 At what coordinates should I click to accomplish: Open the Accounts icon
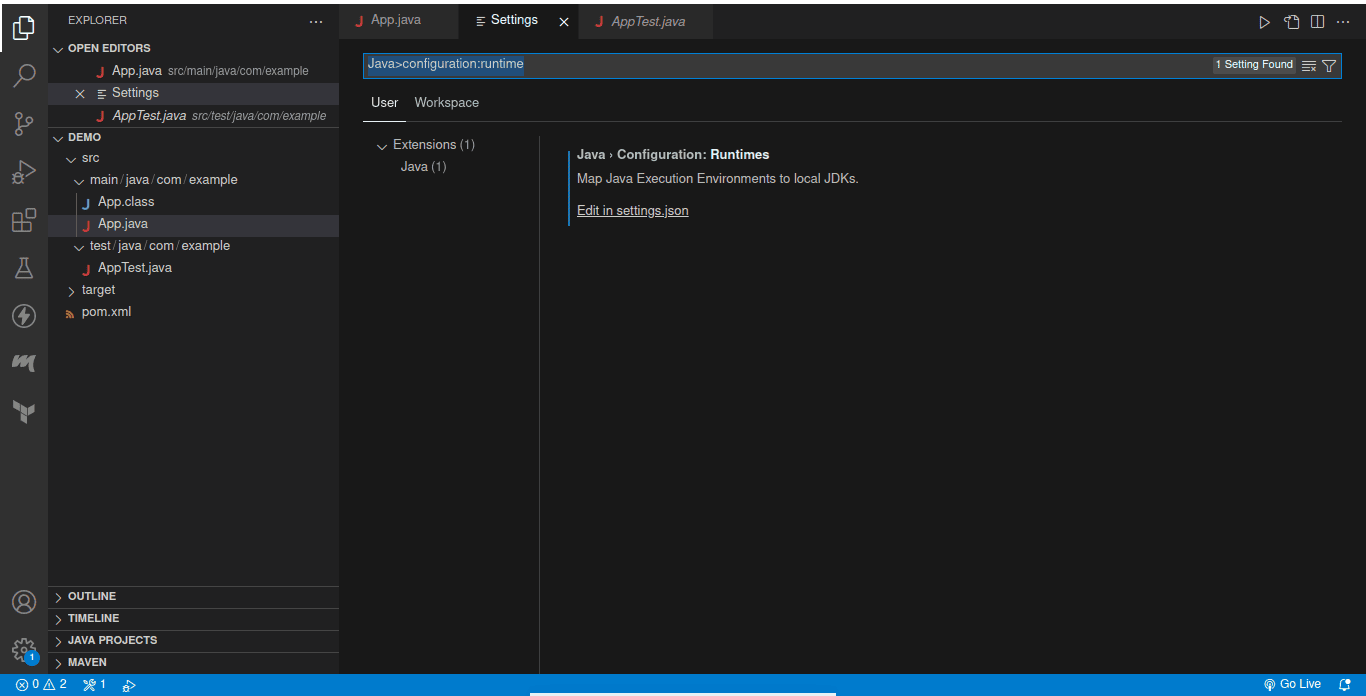[x=24, y=602]
